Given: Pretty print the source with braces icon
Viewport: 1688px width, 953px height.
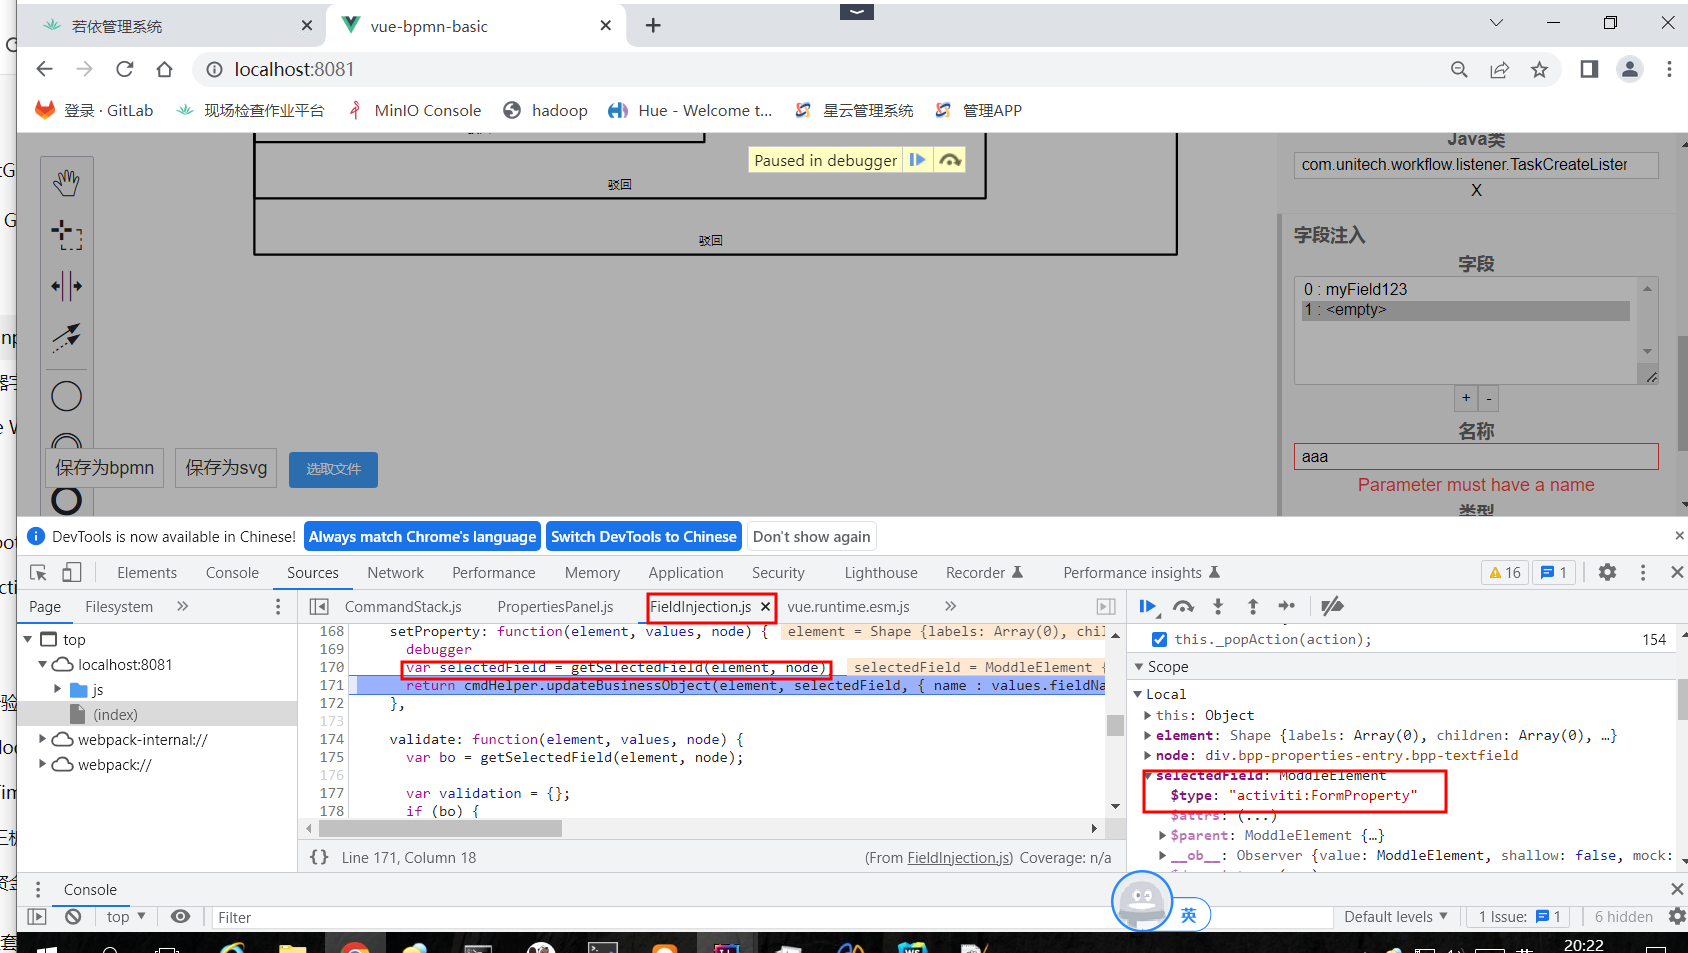Looking at the screenshot, I should [319, 857].
